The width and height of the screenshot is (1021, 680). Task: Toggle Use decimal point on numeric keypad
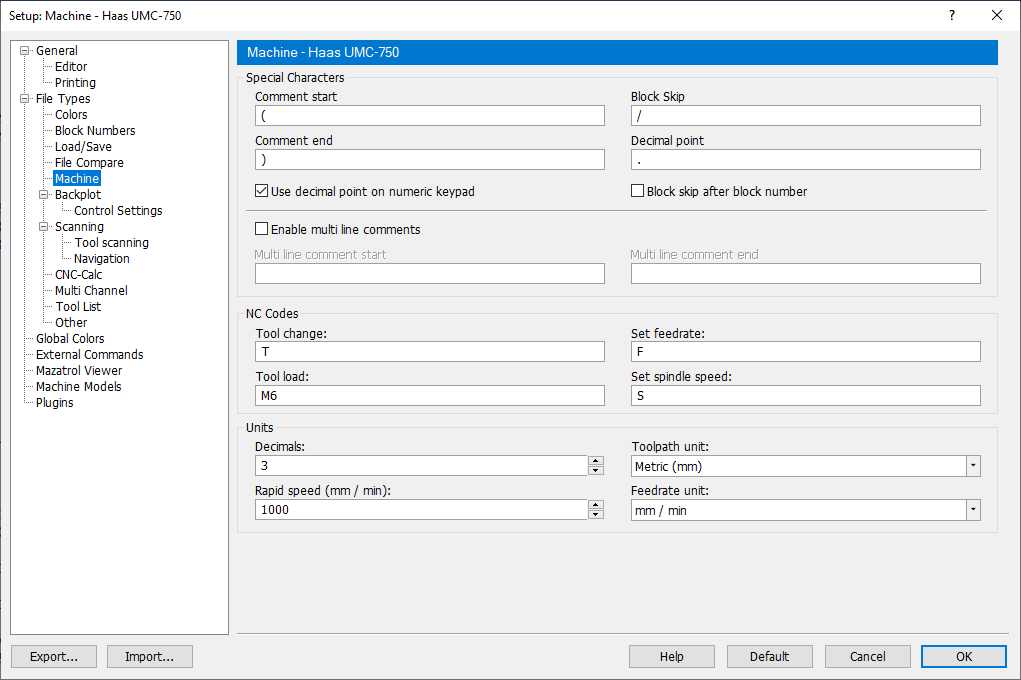262,191
